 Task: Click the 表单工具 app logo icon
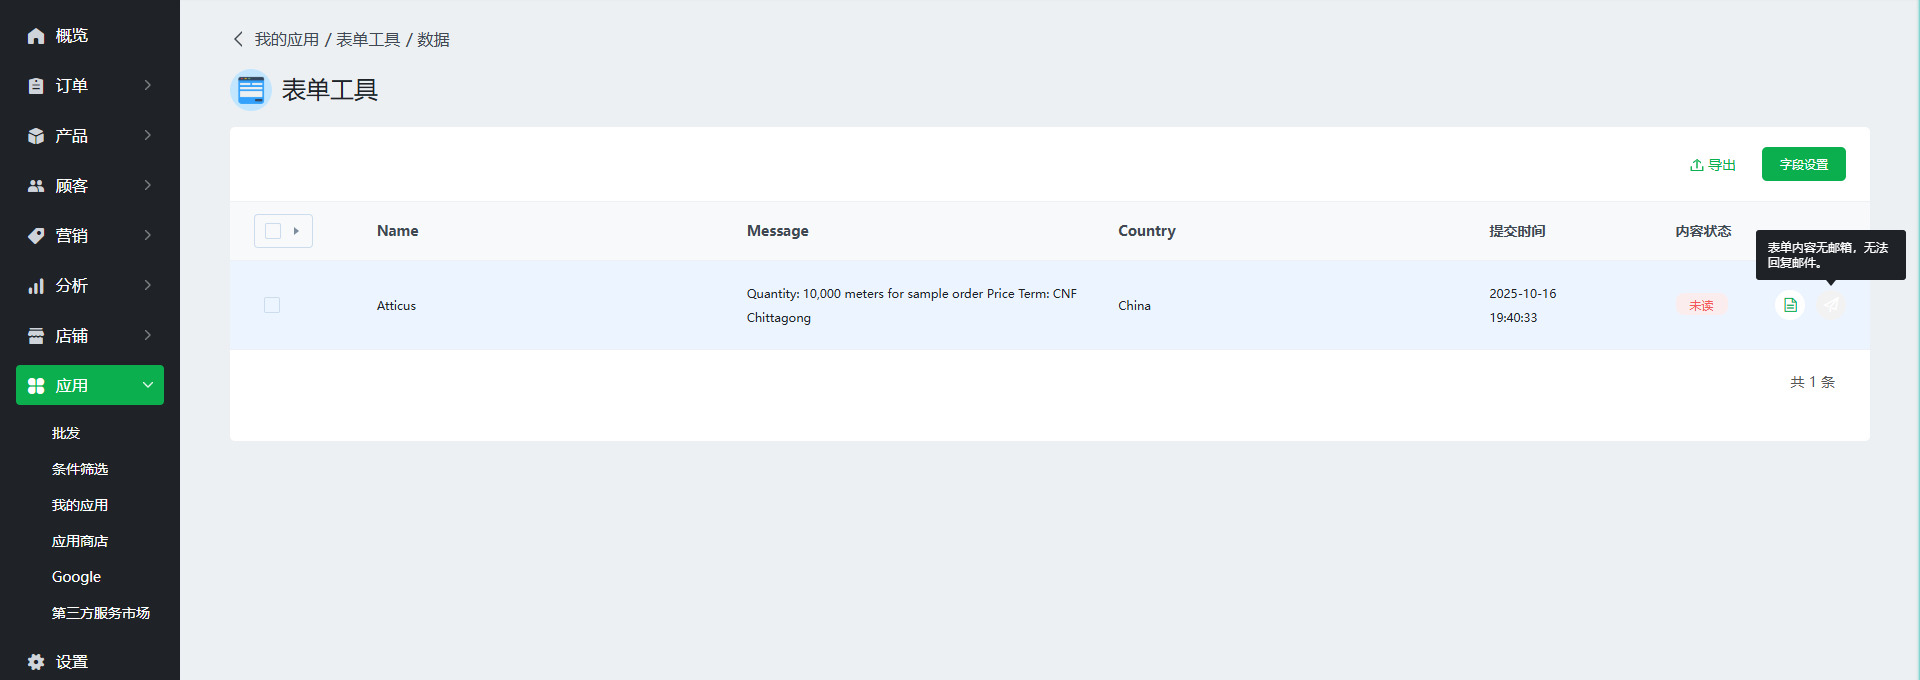(x=251, y=90)
